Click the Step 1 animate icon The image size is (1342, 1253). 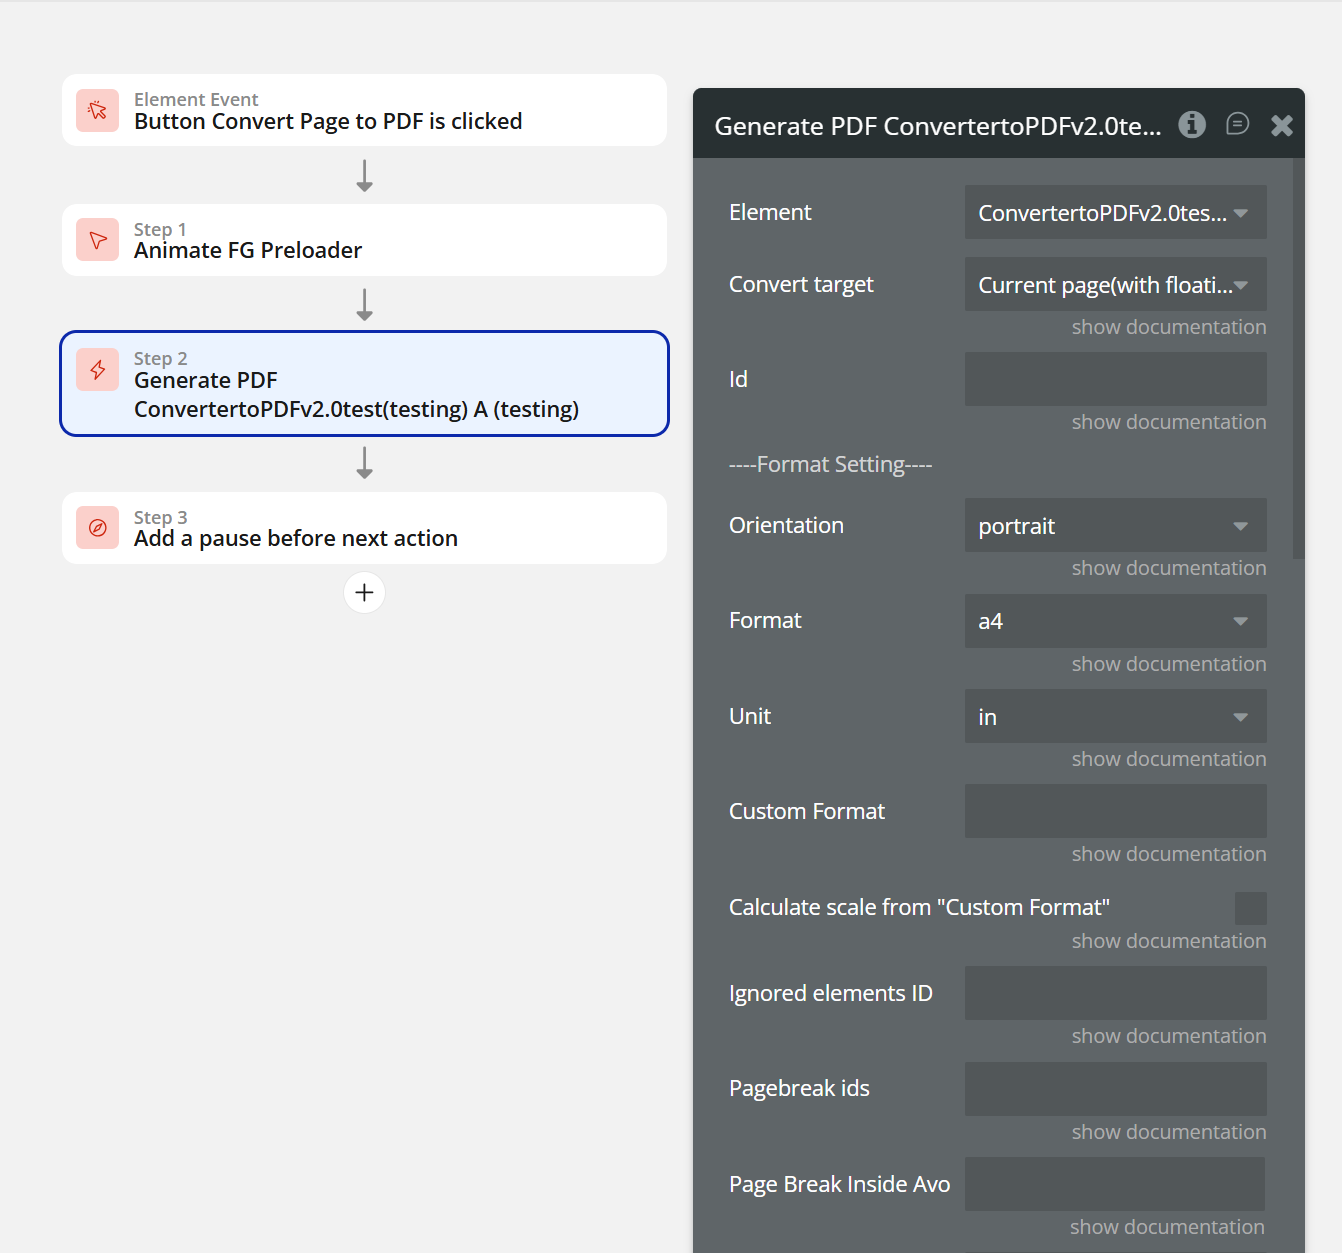[x=98, y=240]
